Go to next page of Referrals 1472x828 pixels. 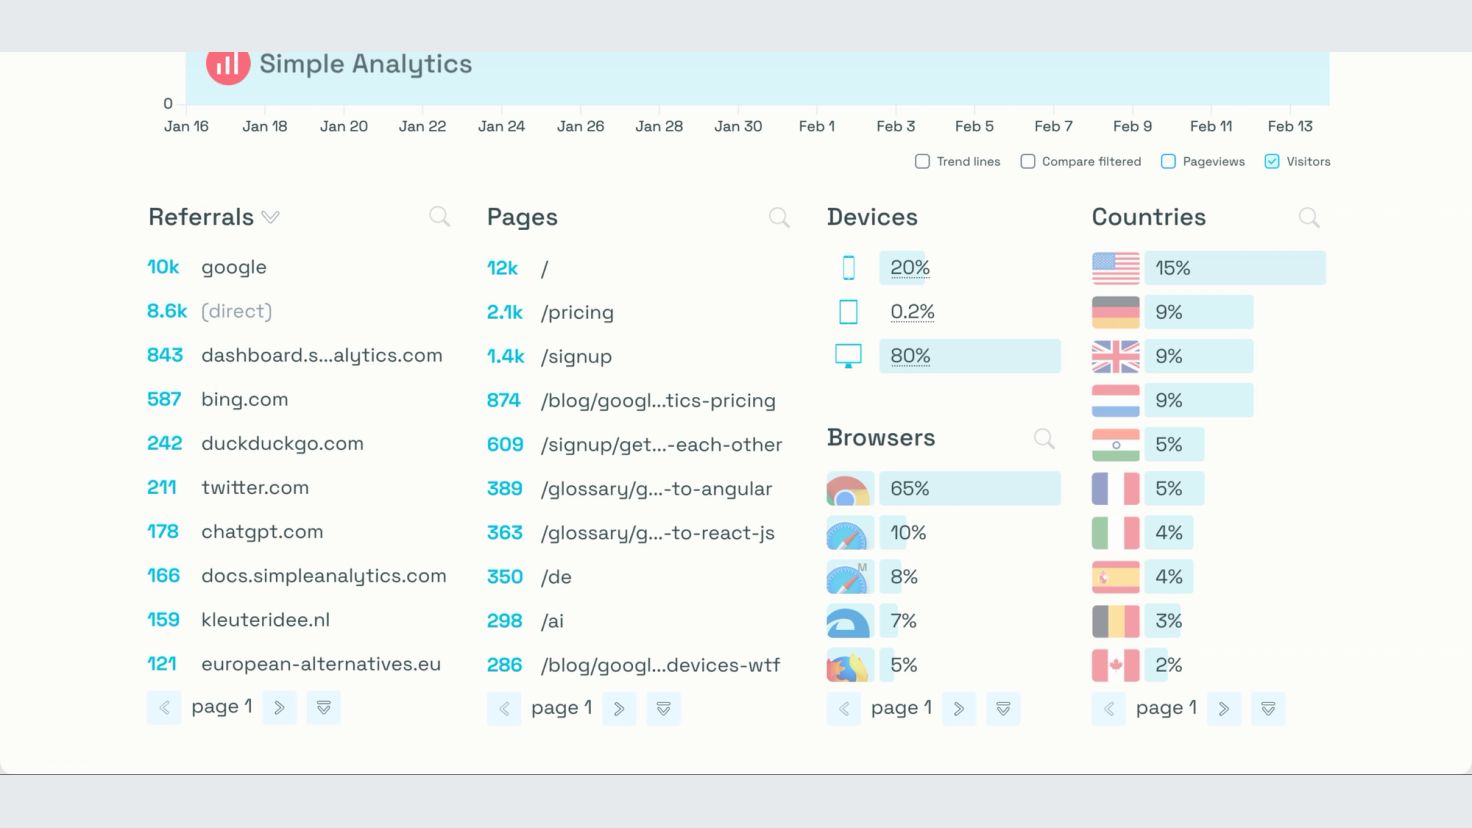point(279,707)
